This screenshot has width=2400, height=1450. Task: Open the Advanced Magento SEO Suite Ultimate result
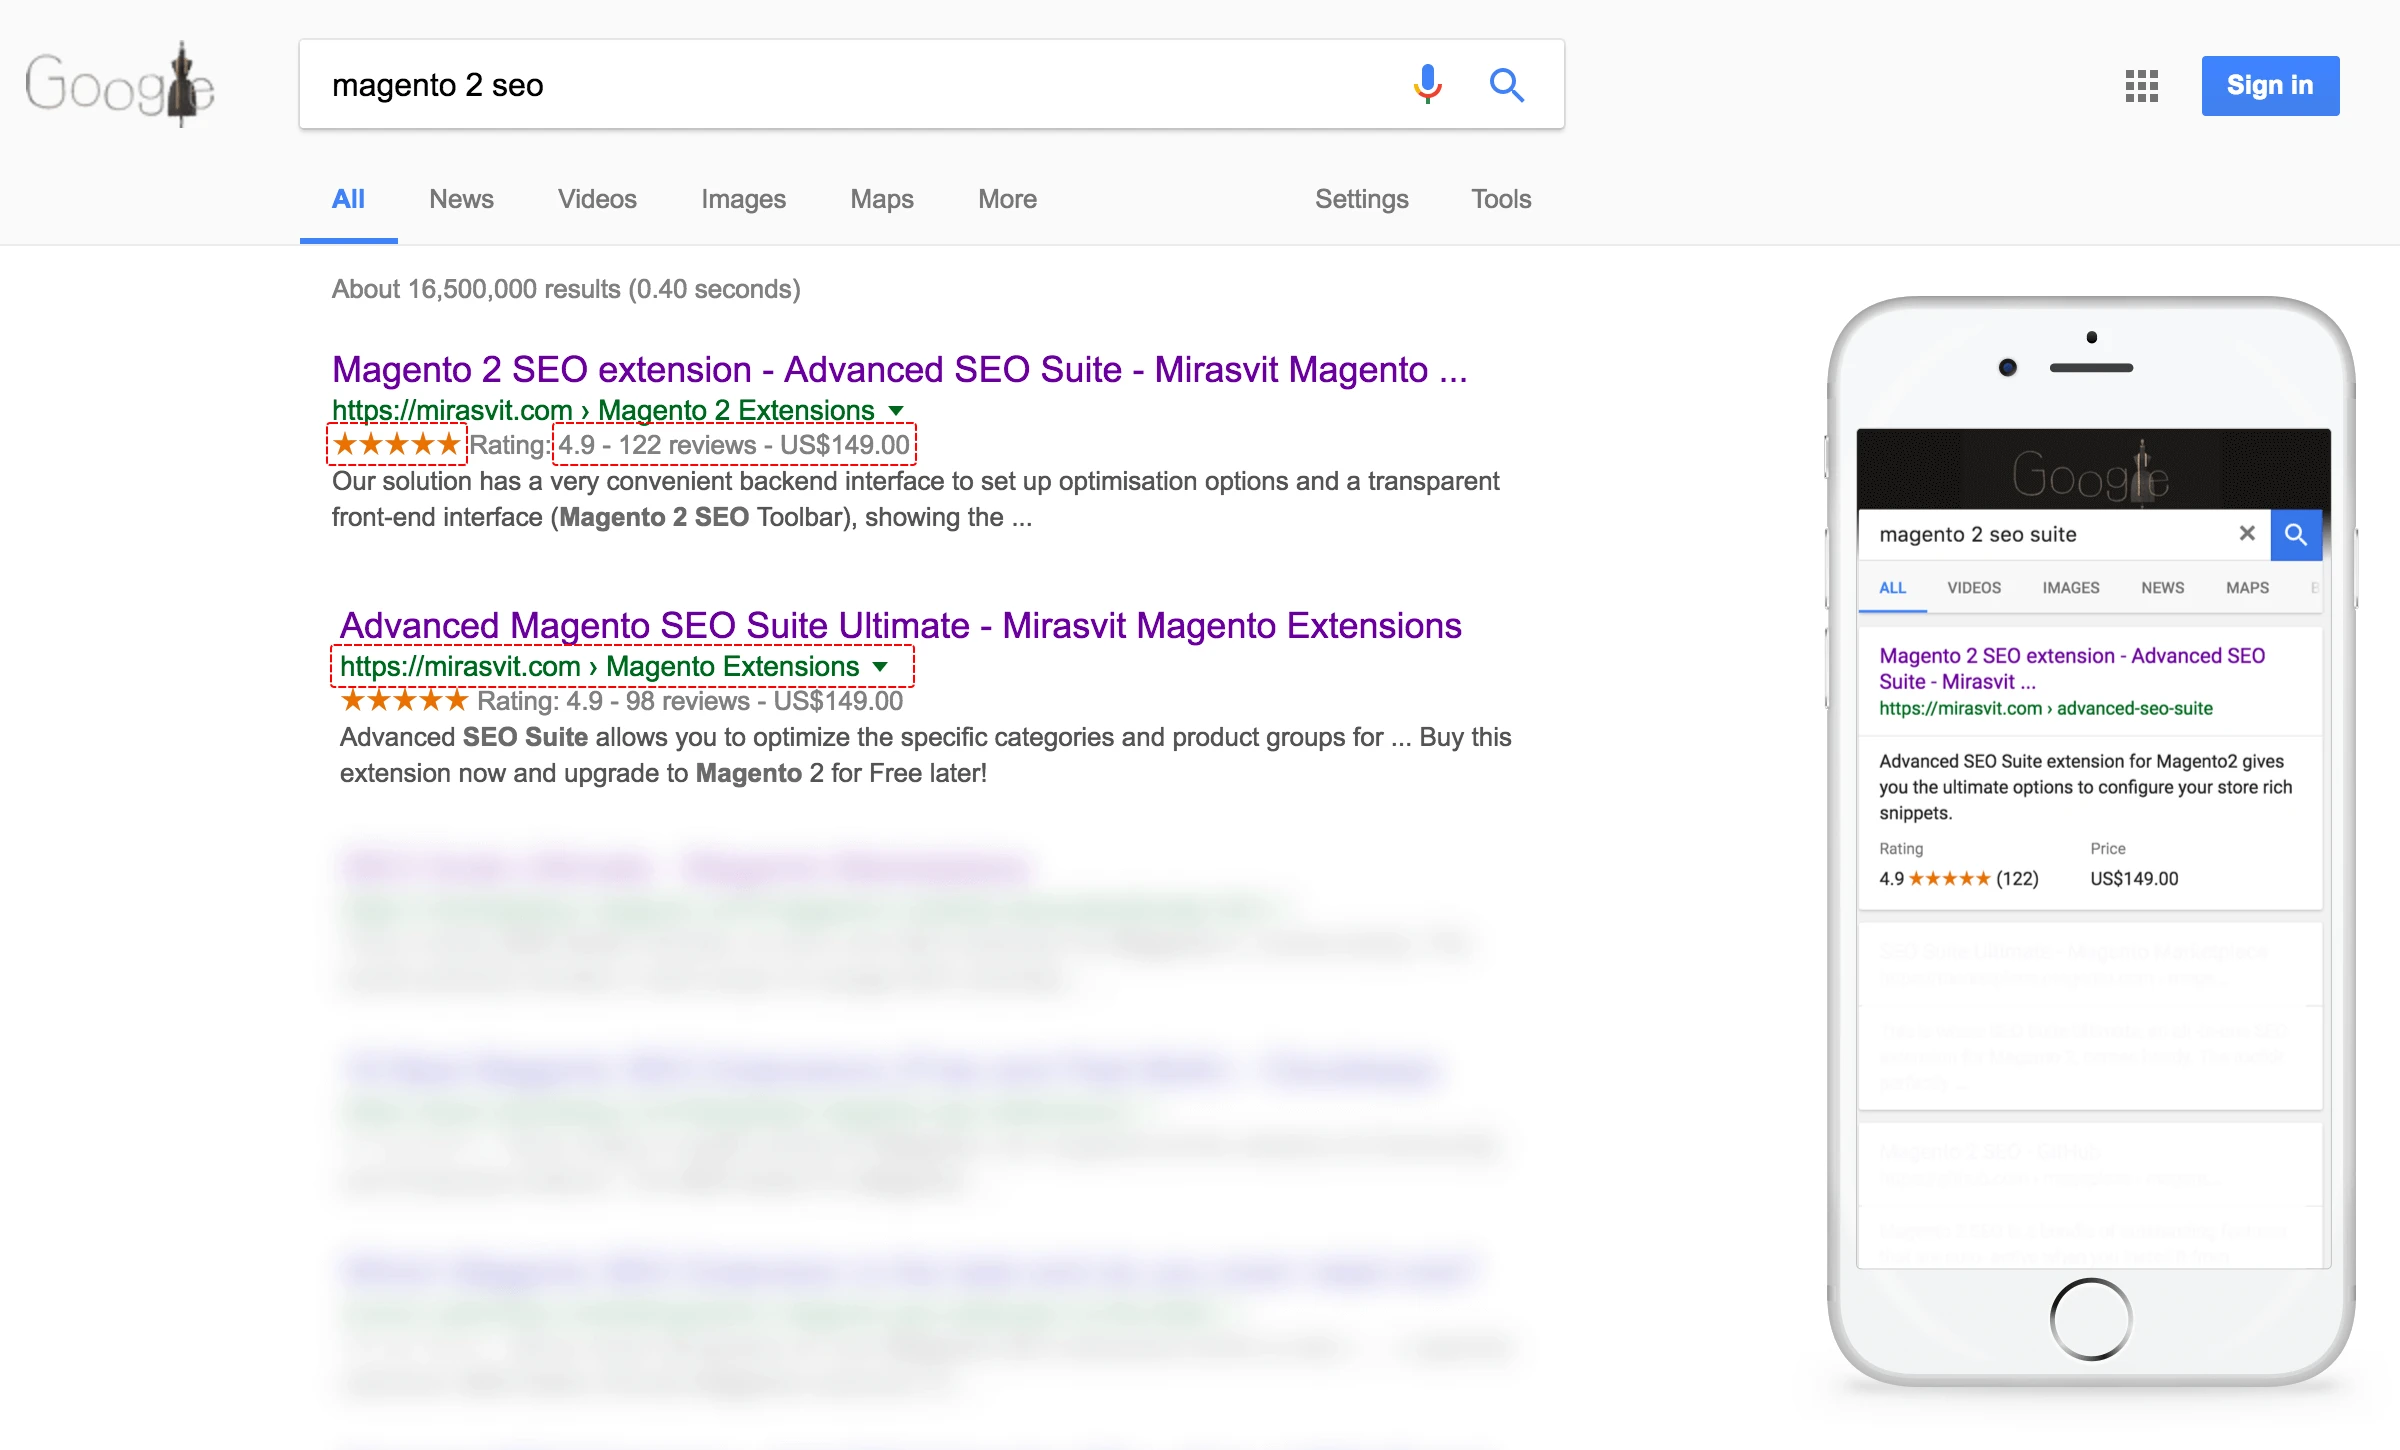(x=900, y=625)
